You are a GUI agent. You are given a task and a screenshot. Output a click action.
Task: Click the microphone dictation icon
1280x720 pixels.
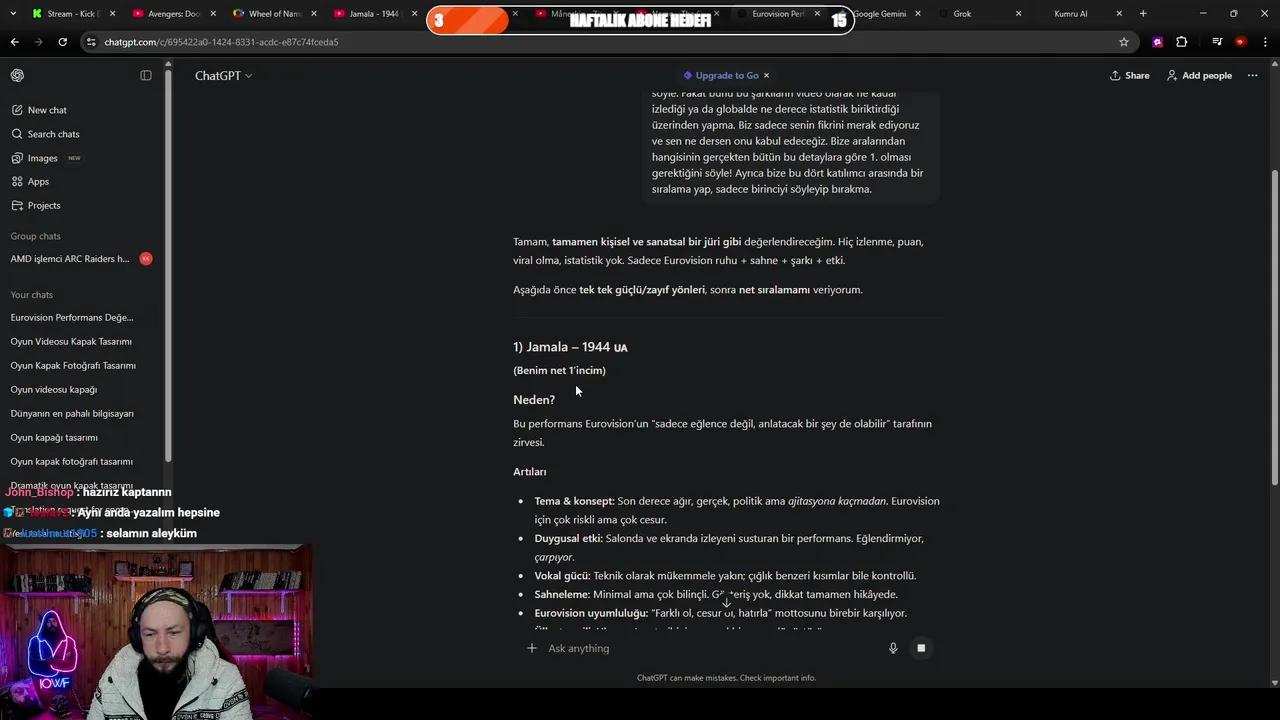tap(893, 648)
